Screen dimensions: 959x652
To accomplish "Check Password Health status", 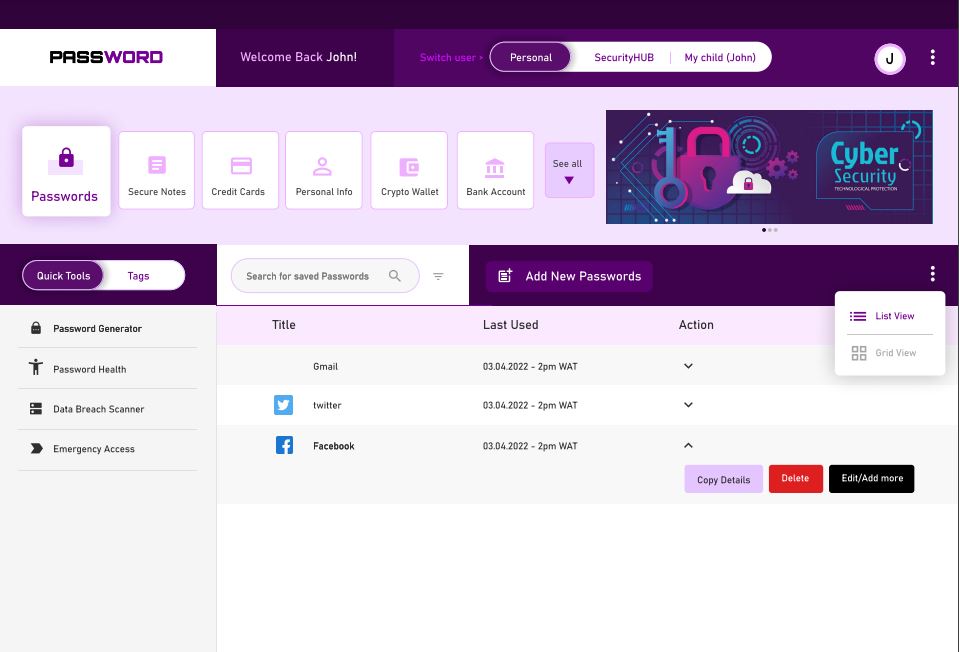I will click(x=88, y=368).
